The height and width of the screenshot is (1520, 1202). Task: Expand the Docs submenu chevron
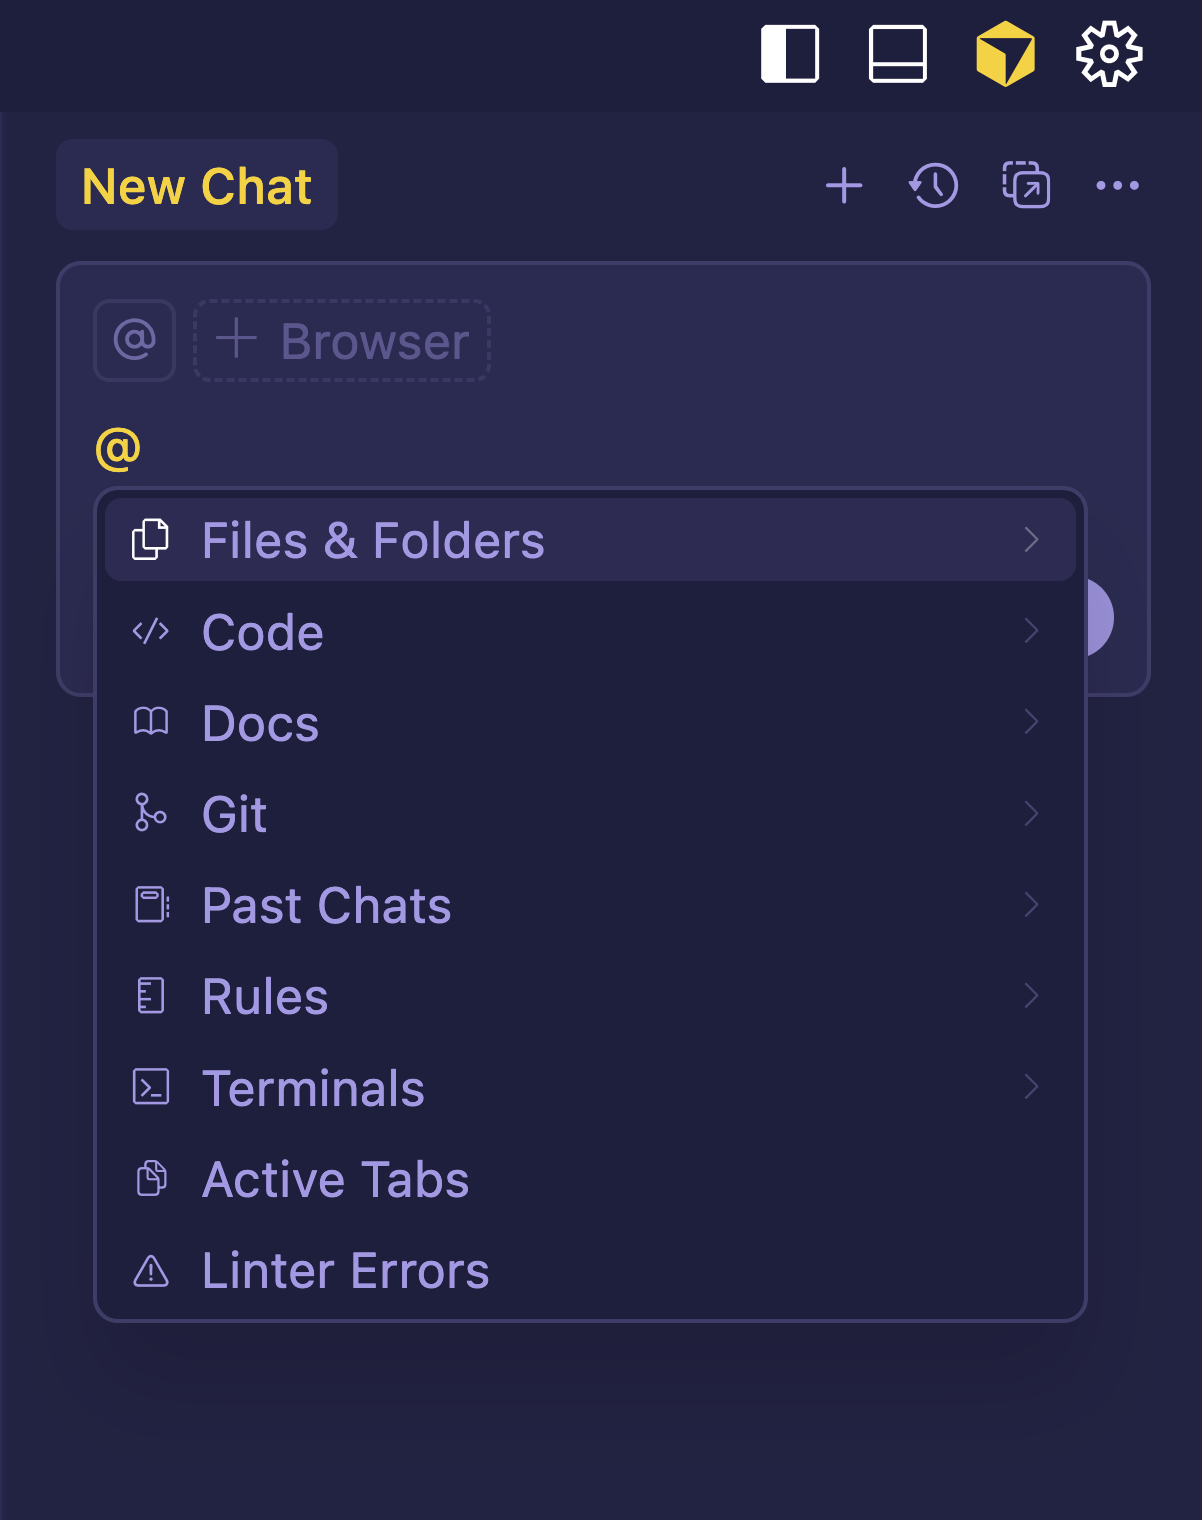pos(1032,722)
